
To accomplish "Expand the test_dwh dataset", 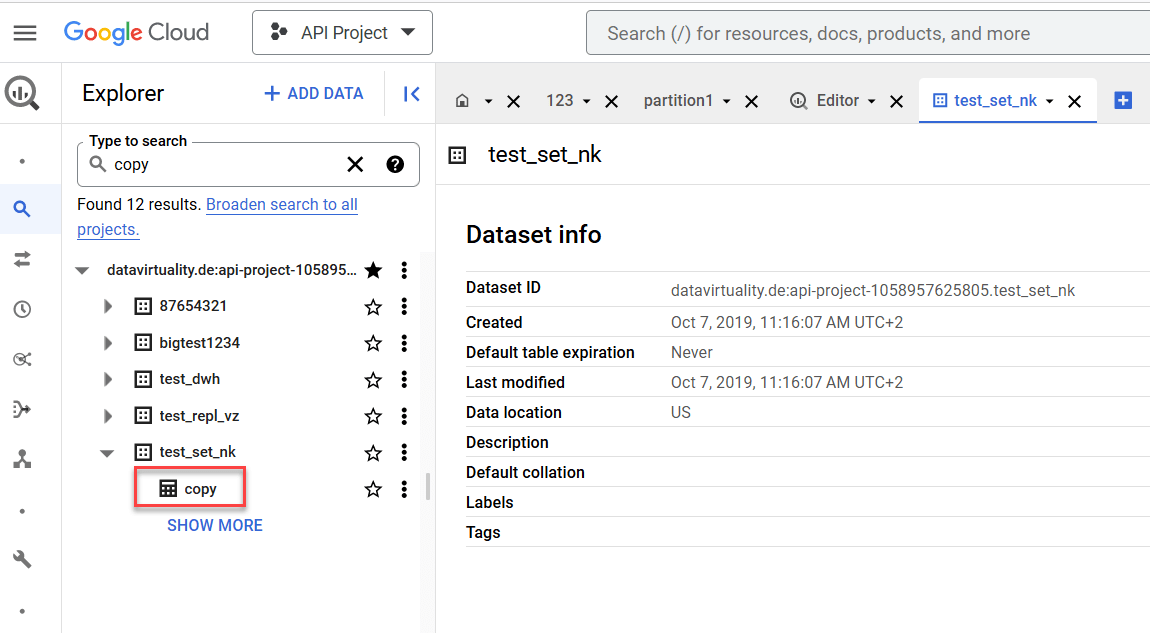I will 107,379.
